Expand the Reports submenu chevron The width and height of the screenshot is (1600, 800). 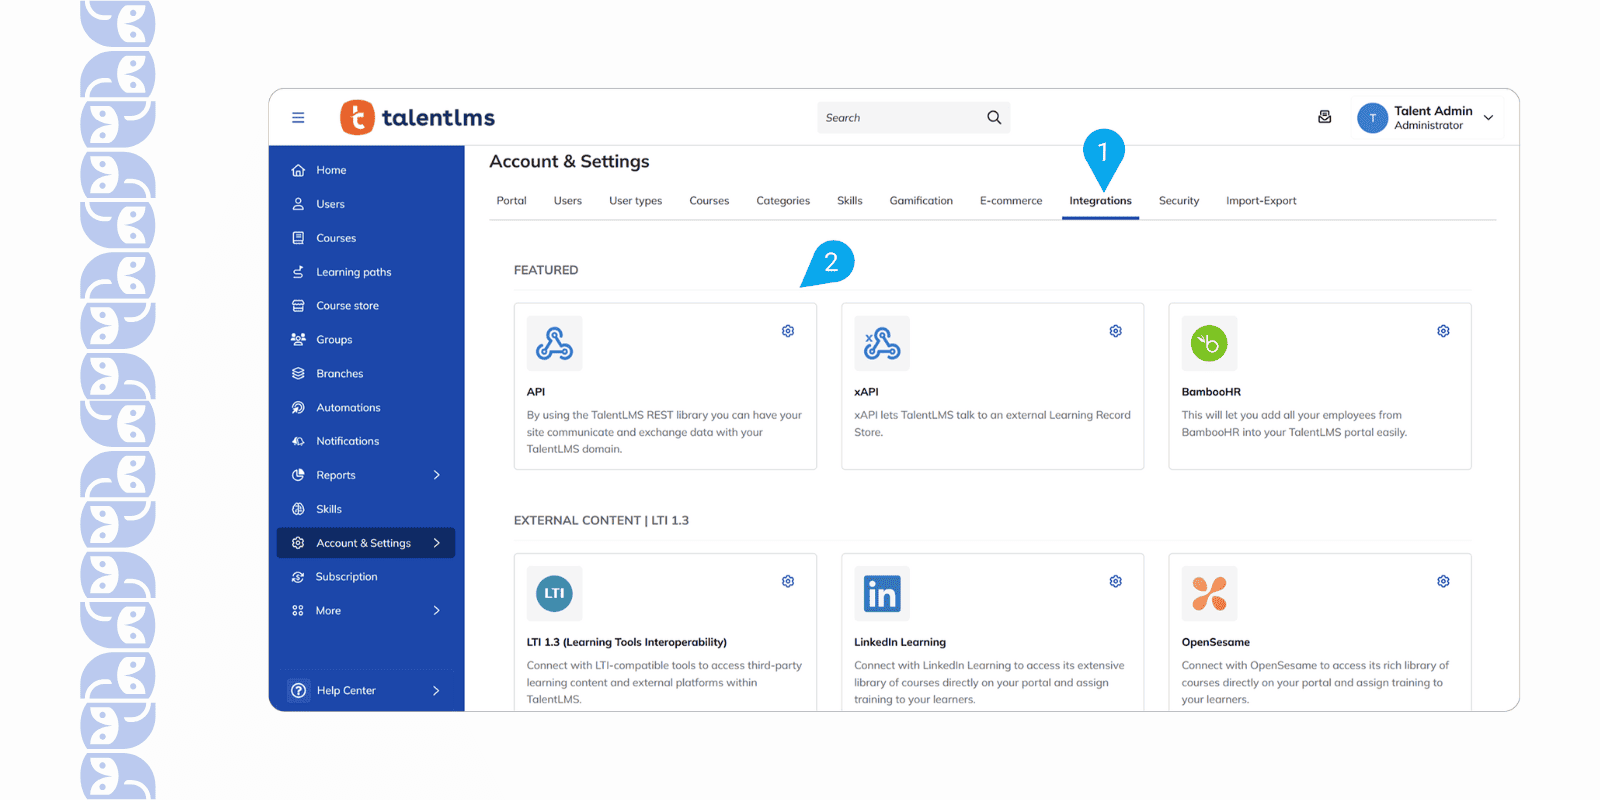point(437,475)
